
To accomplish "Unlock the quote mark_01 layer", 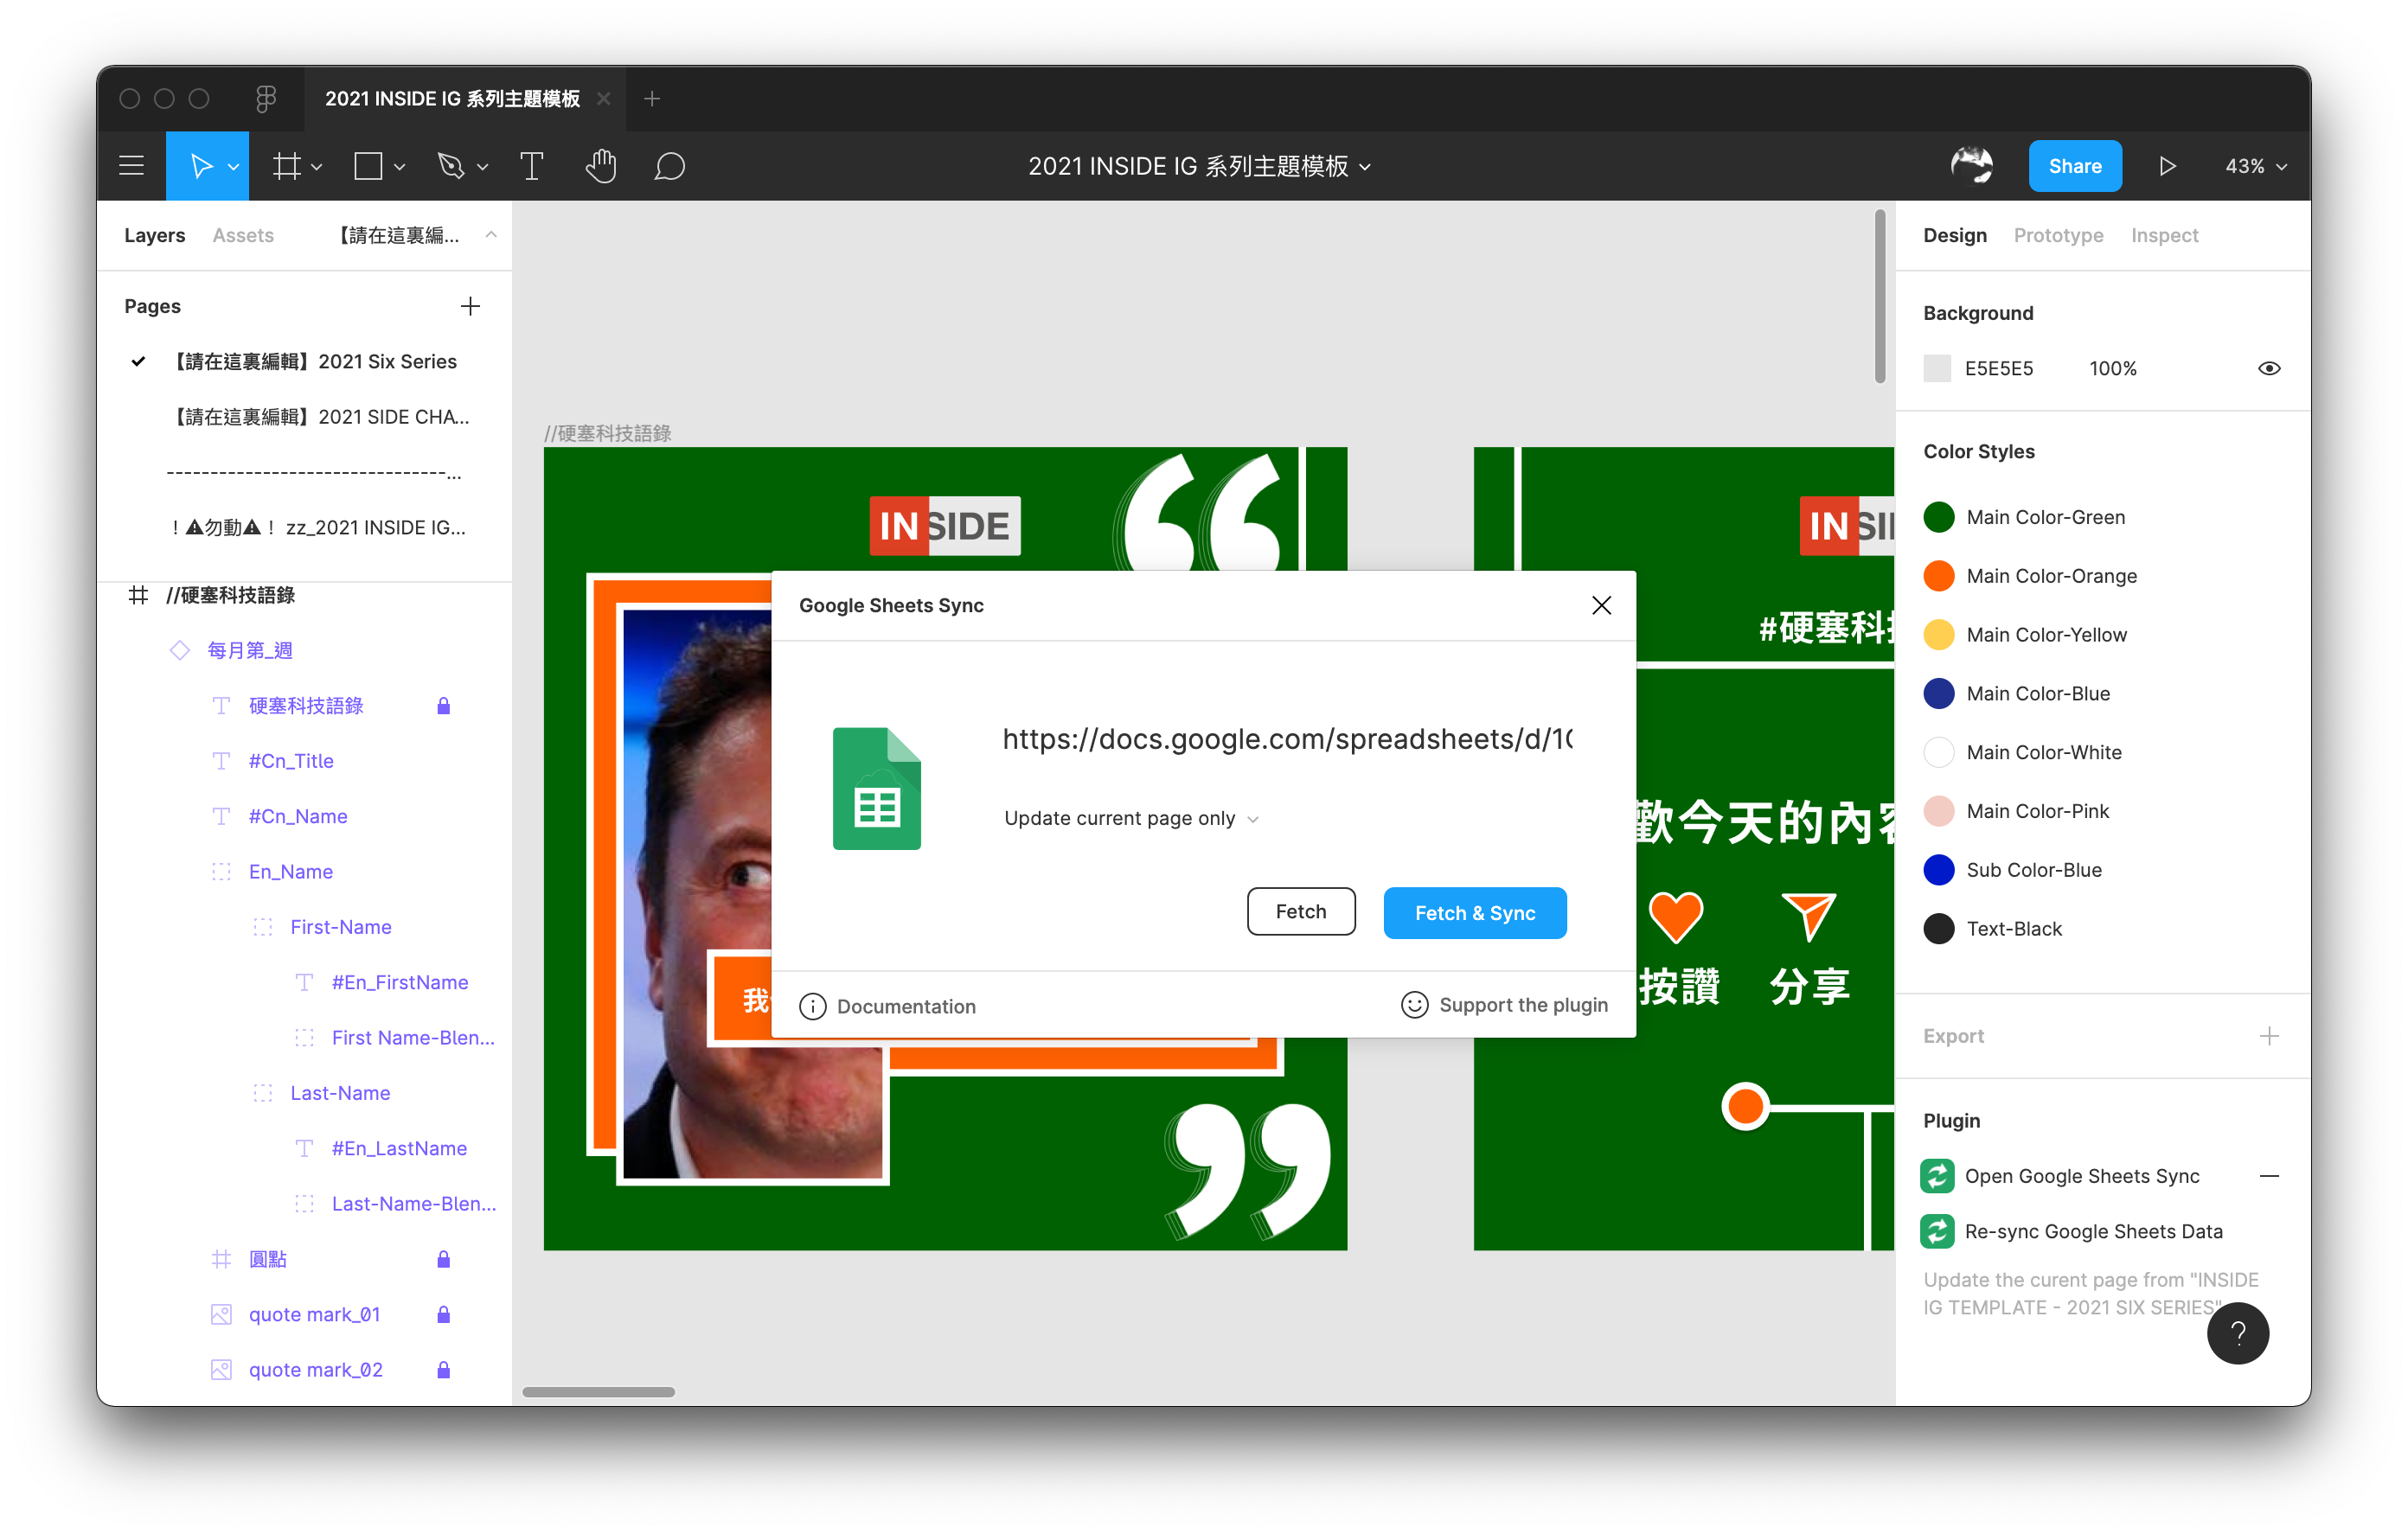I will click(443, 1314).
